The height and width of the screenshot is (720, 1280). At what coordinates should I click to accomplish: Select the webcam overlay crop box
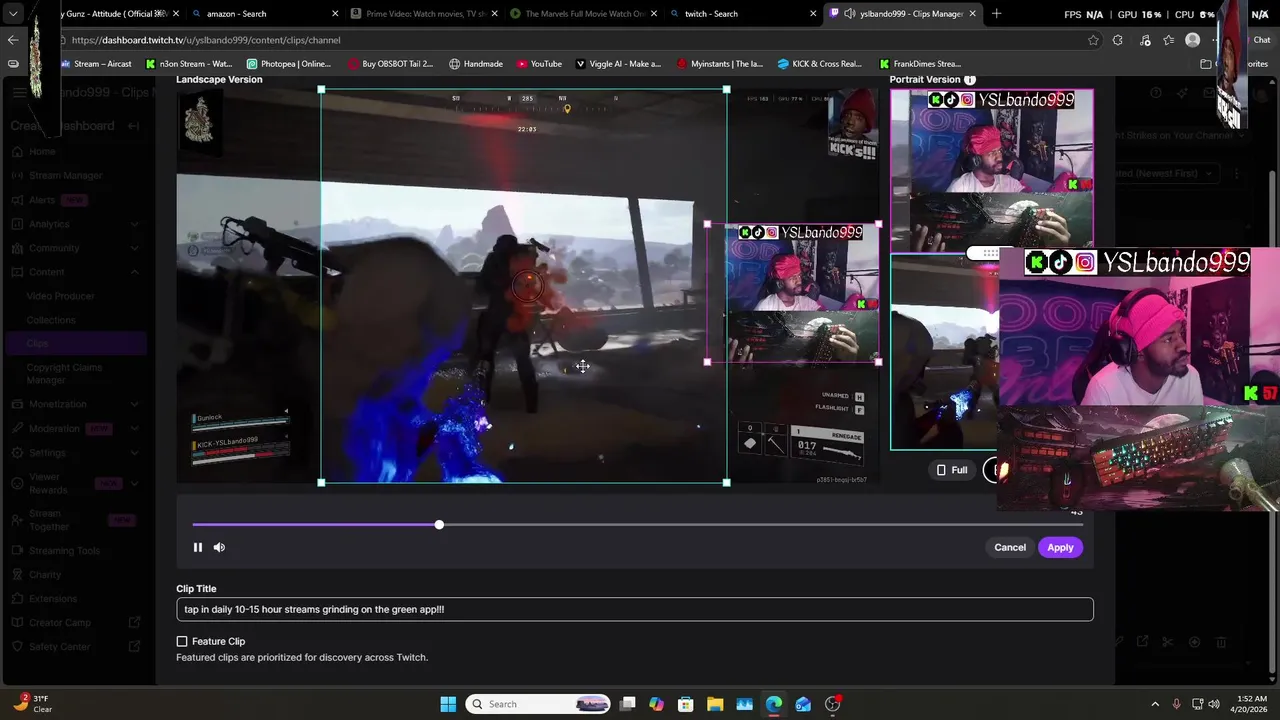793,293
